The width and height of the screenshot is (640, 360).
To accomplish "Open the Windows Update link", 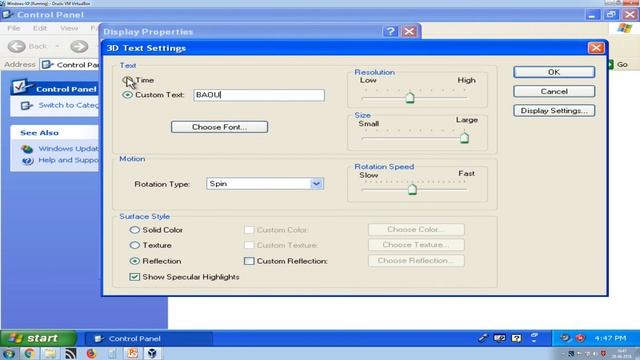I will point(68,149).
